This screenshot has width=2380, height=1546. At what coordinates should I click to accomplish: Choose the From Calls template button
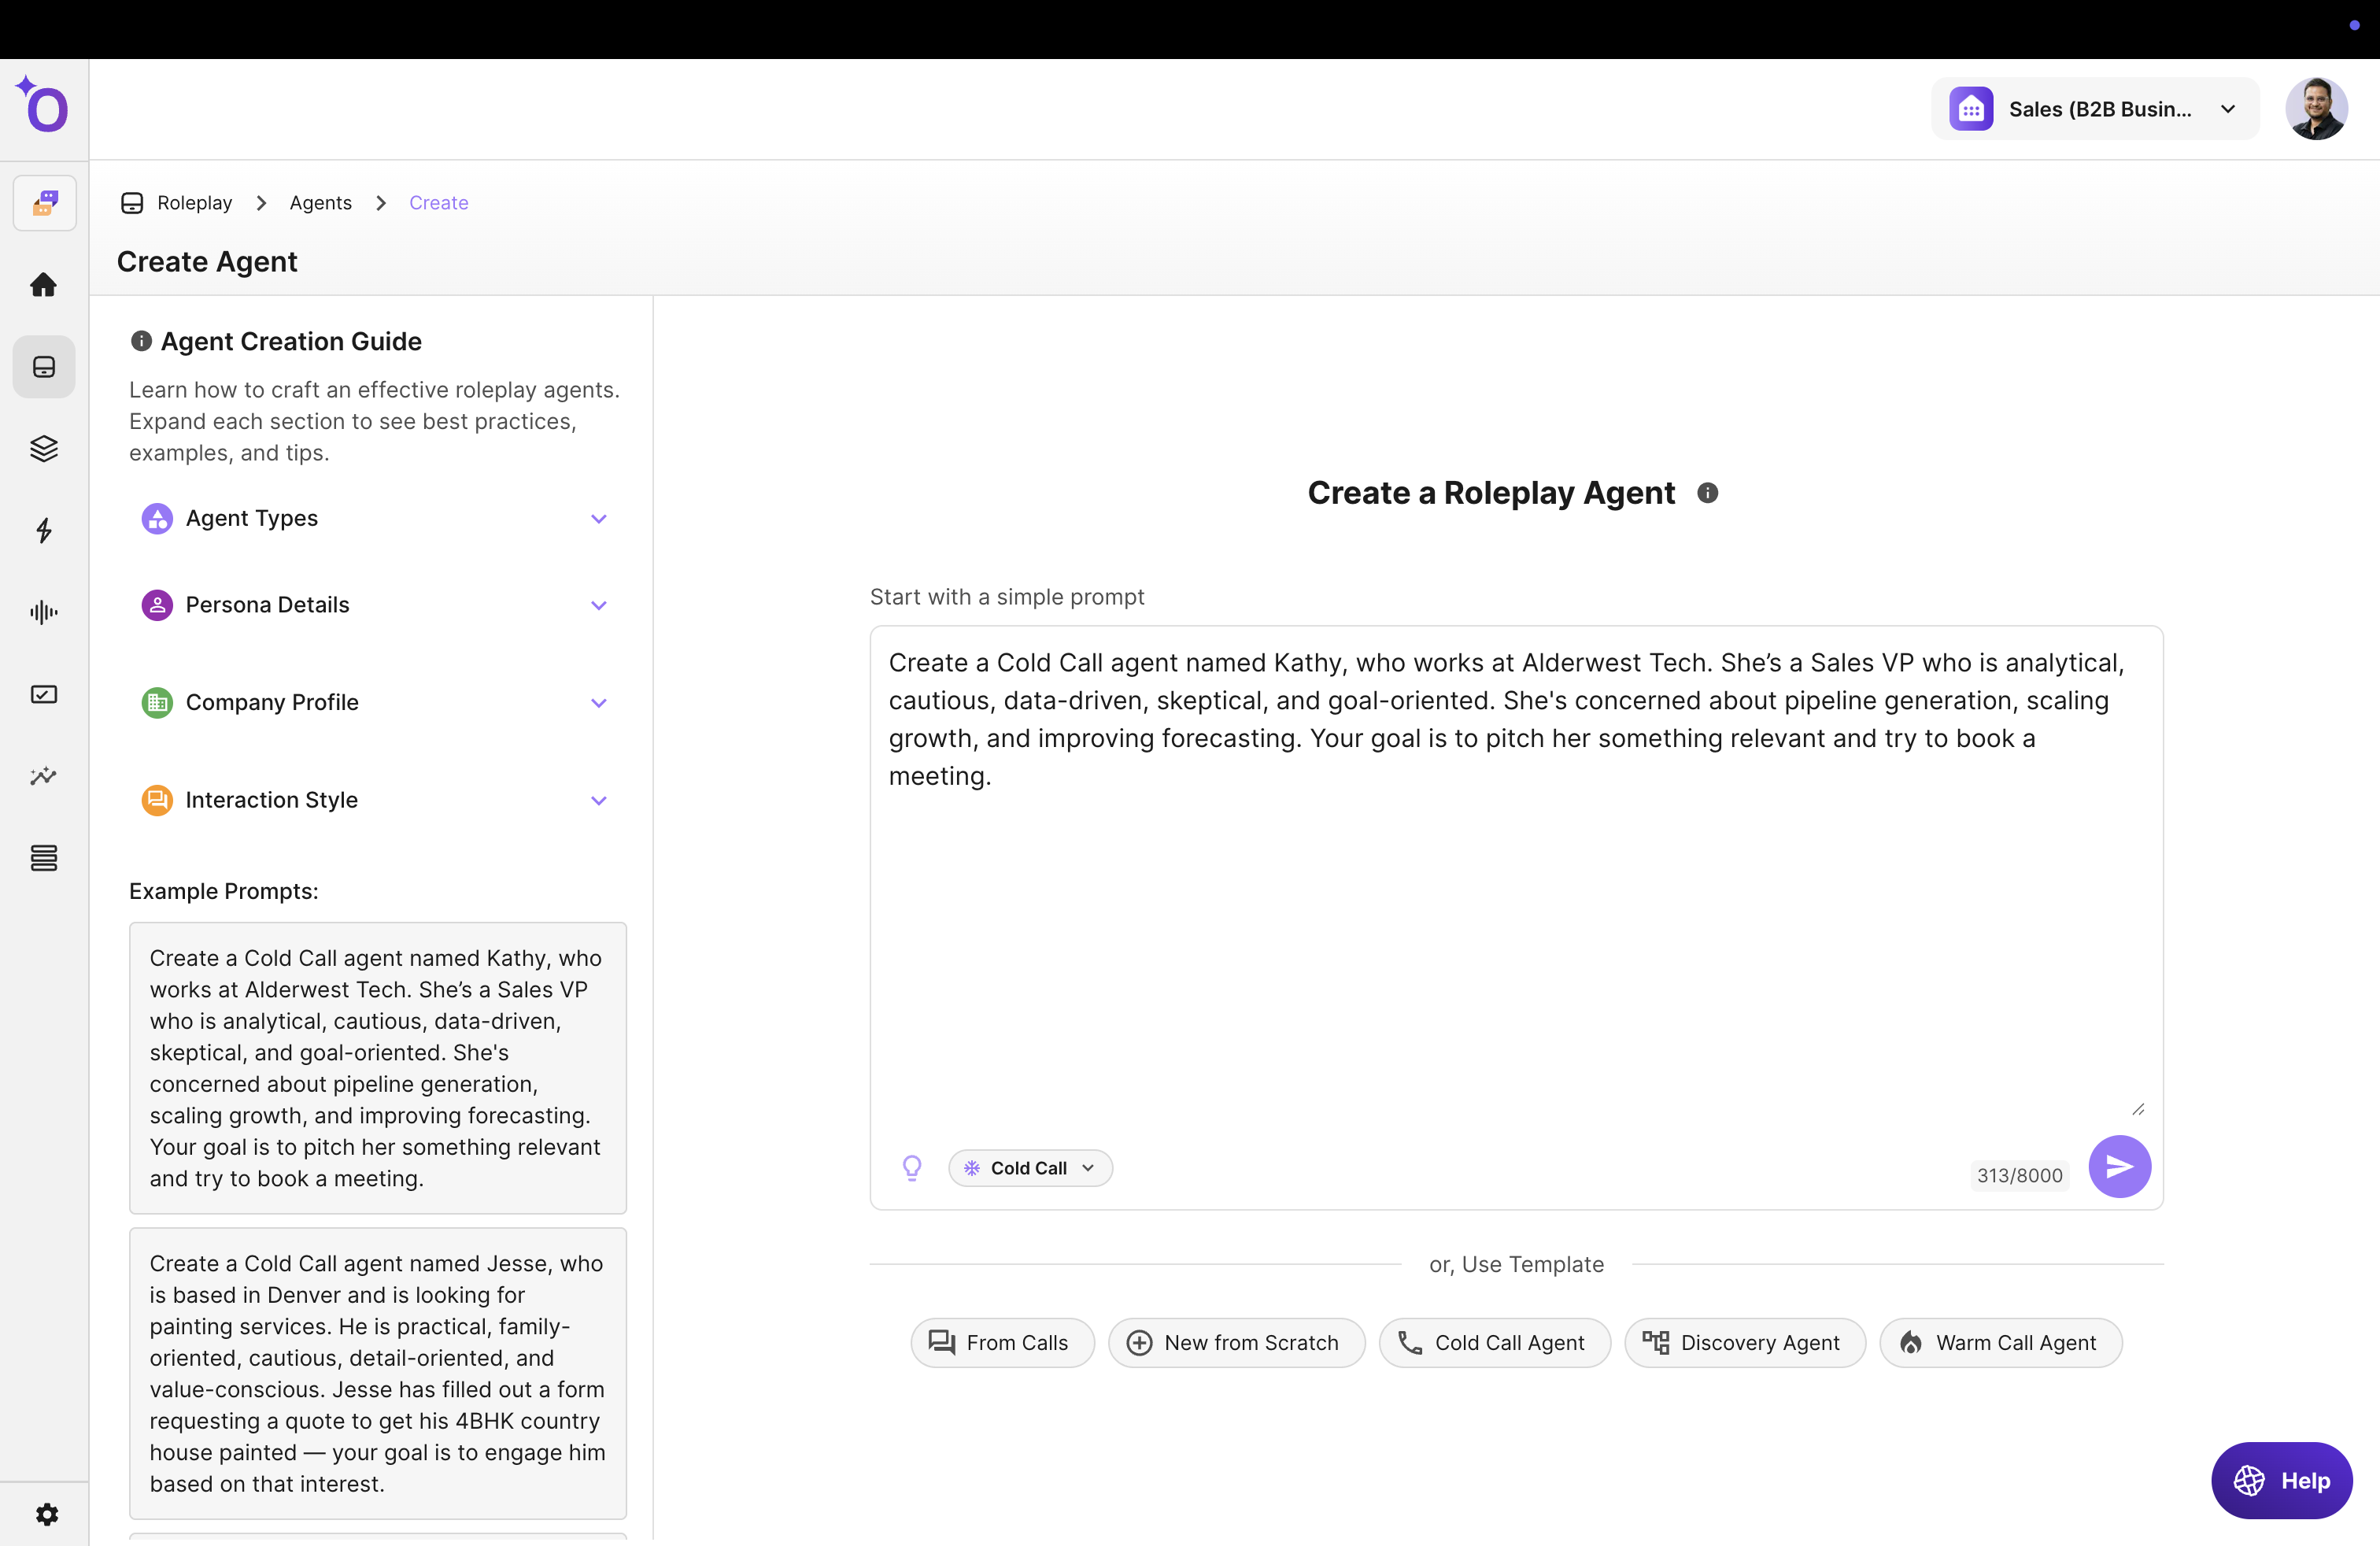click(1001, 1342)
